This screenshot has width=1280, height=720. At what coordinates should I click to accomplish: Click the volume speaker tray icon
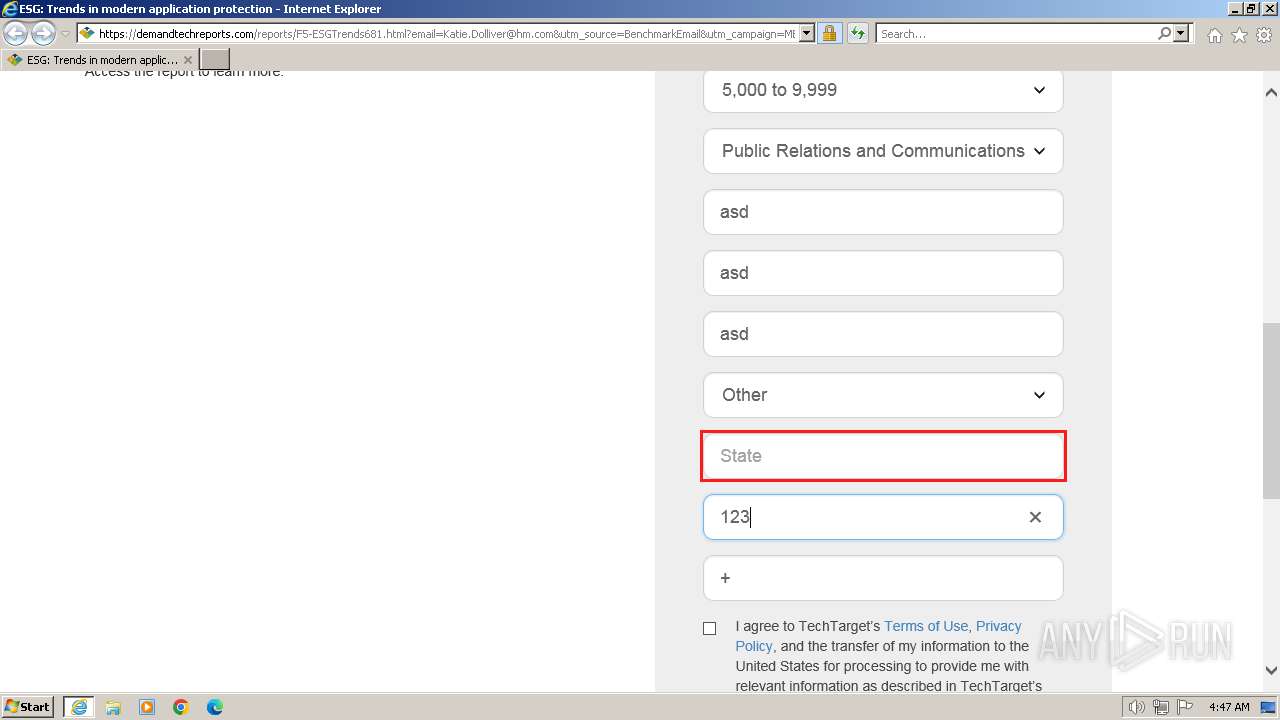click(x=1137, y=707)
